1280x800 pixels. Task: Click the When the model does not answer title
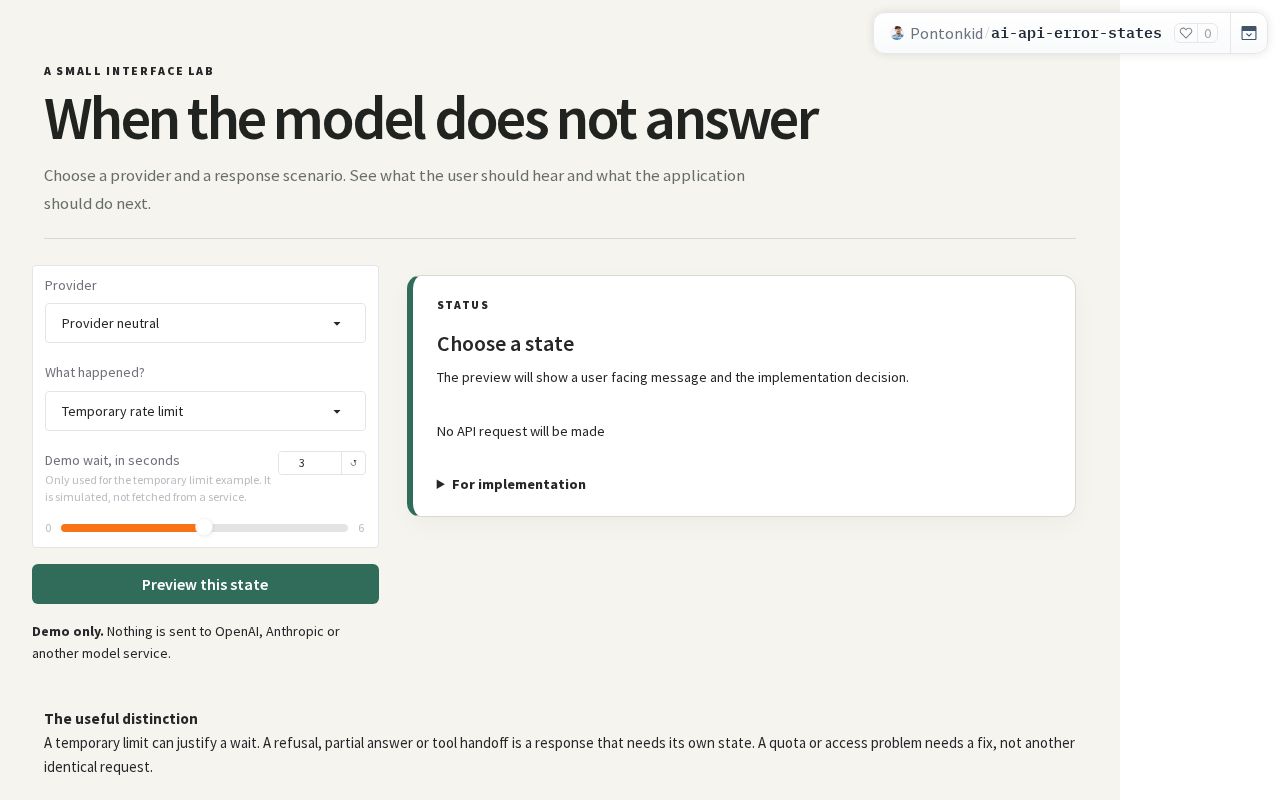(431, 118)
